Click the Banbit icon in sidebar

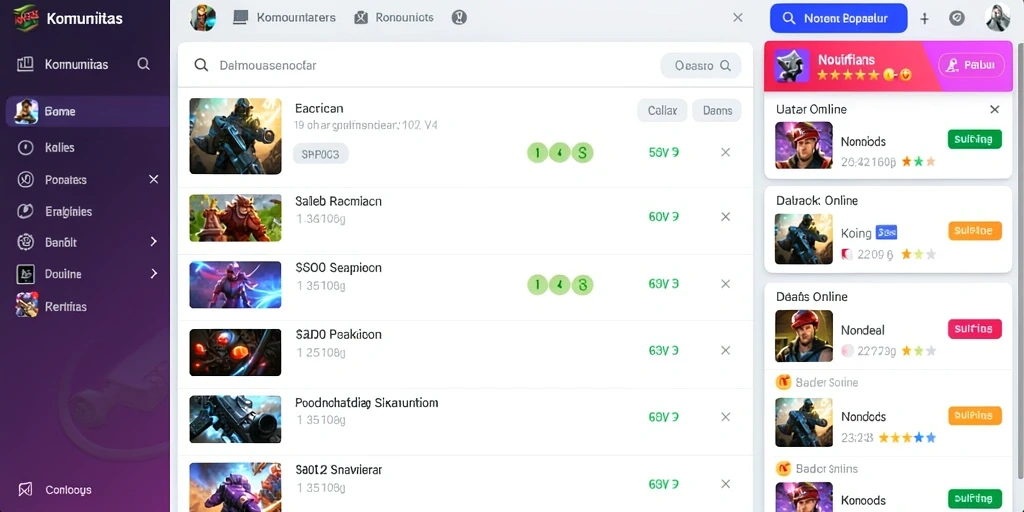25,242
